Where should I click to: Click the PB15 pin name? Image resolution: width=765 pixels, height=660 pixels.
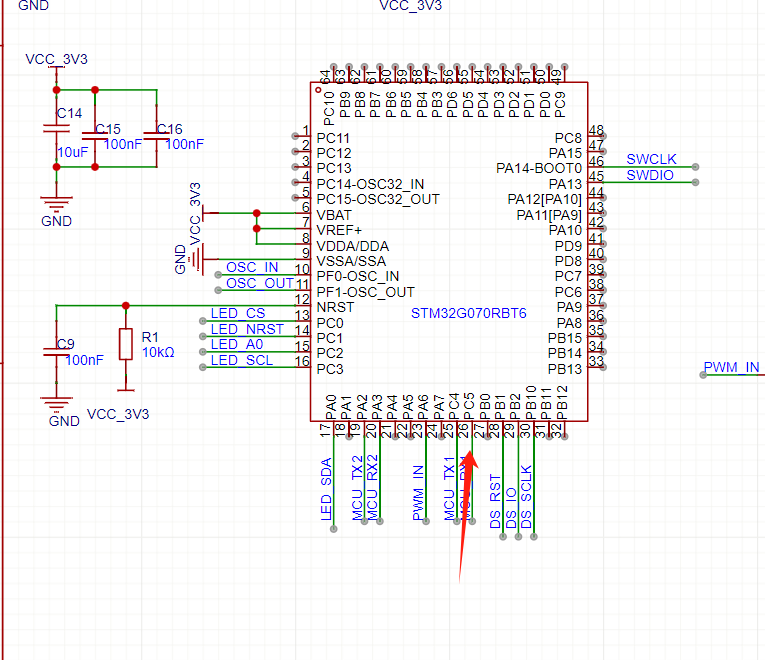click(x=565, y=338)
